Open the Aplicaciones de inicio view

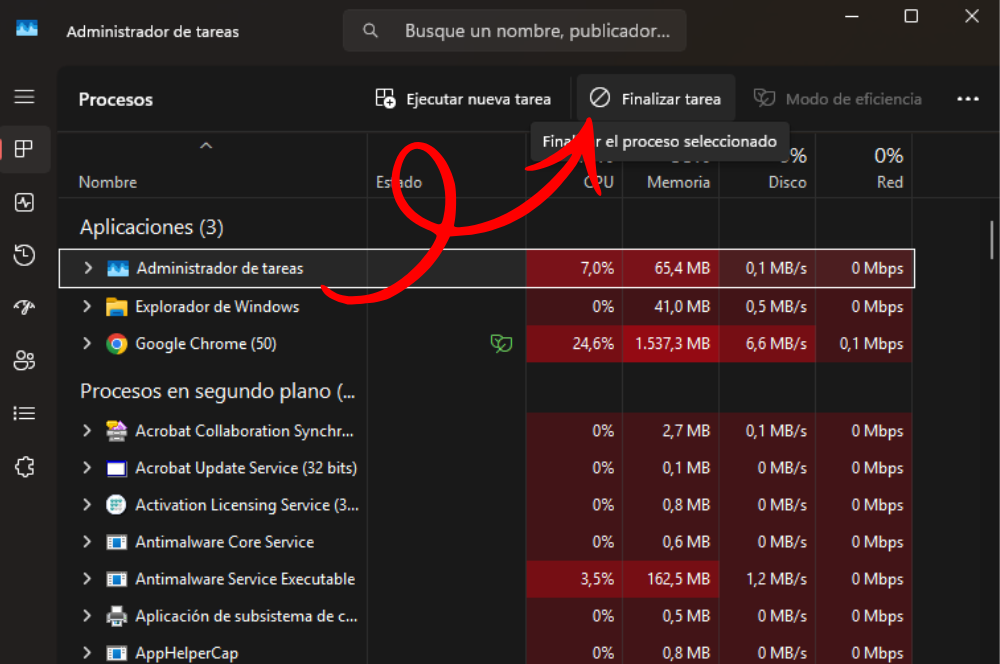point(25,307)
